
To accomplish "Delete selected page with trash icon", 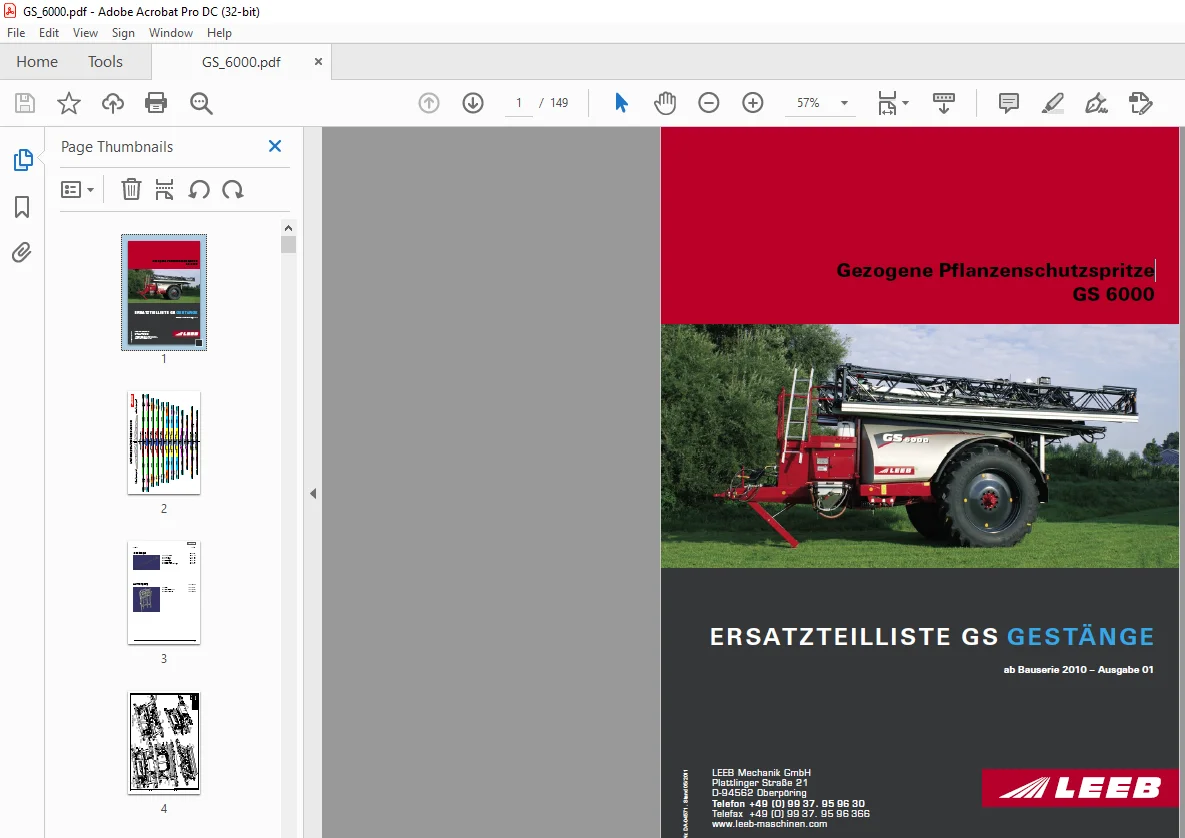I will click(131, 189).
